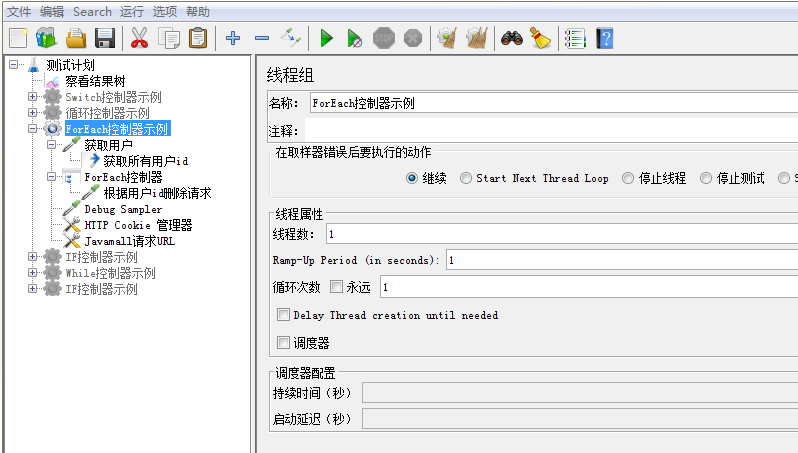Expand the Switch控制器示例 thread group
The width and height of the screenshot is (798, 453).
(33, 97)
